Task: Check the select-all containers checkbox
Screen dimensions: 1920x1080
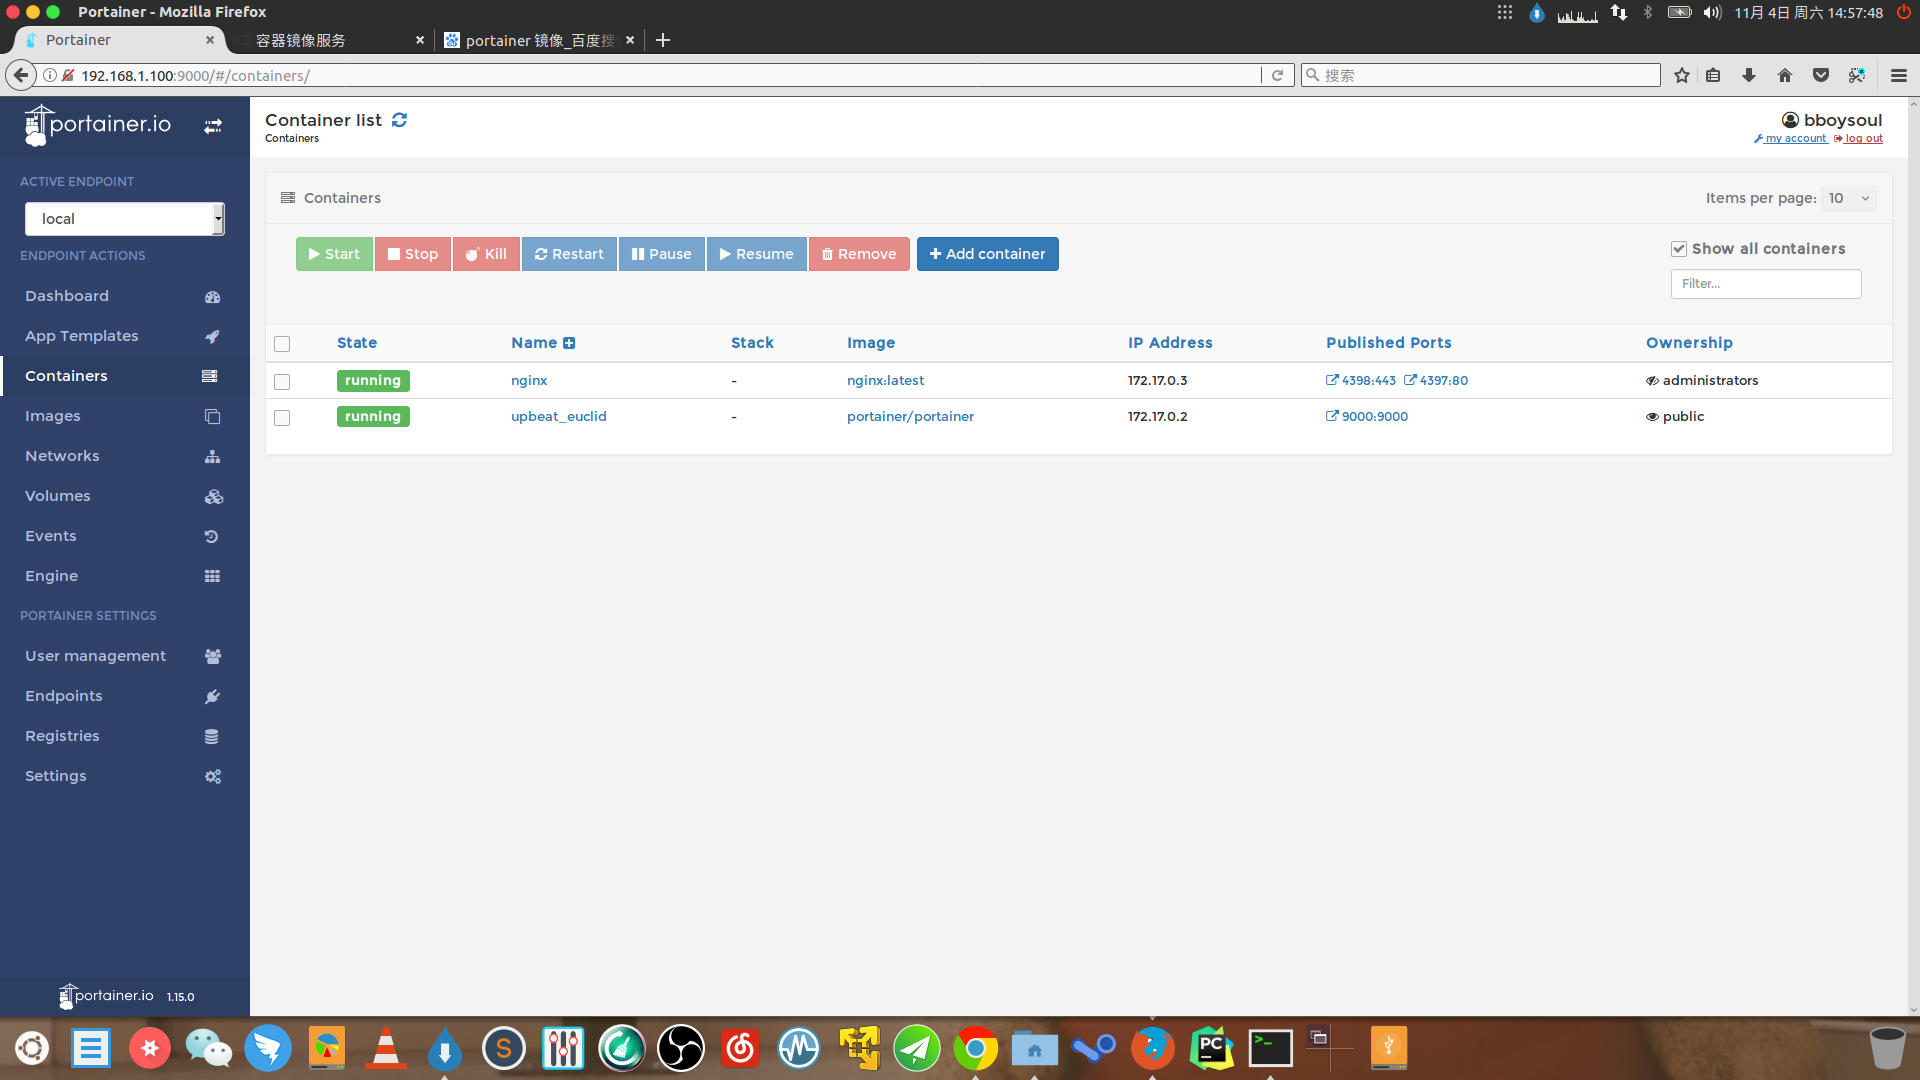Action: pyautogui.click(x=281, y=343)
